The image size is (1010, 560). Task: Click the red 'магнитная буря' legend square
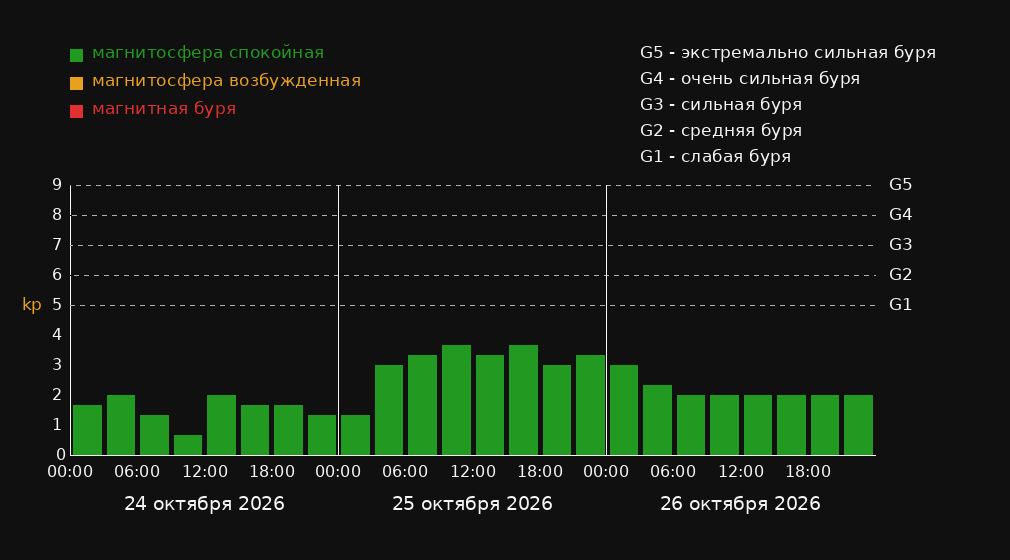(x=77, y=111)
